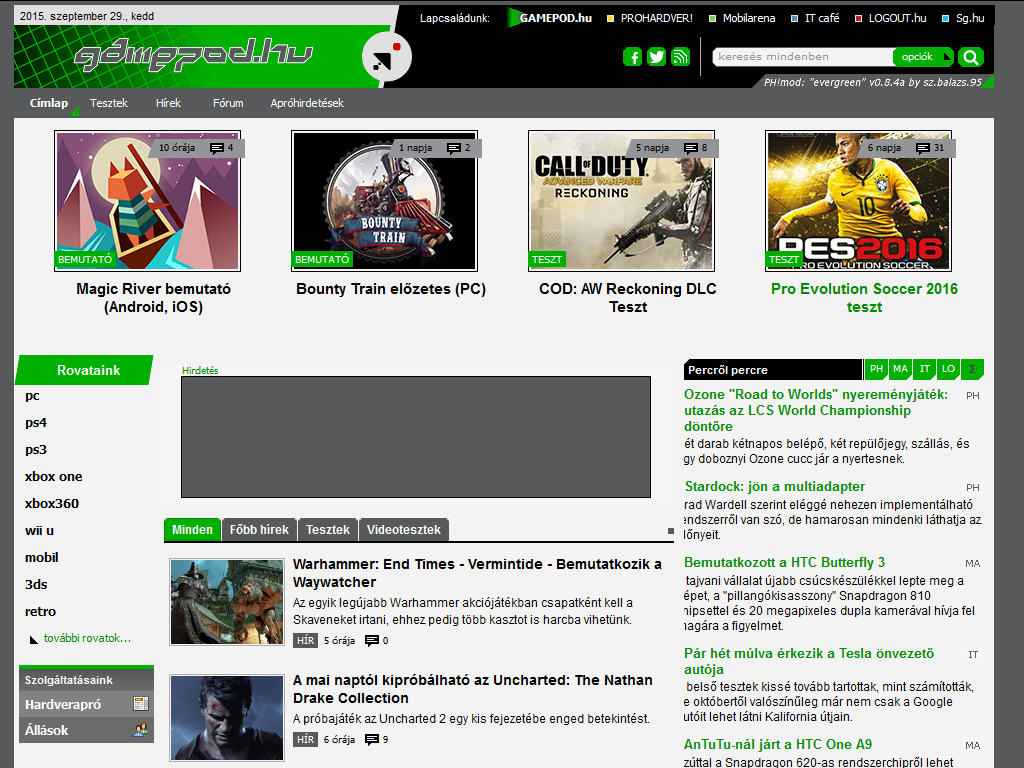Open the Twitter page icon
1024x768 pixels.
coord(656,57)
